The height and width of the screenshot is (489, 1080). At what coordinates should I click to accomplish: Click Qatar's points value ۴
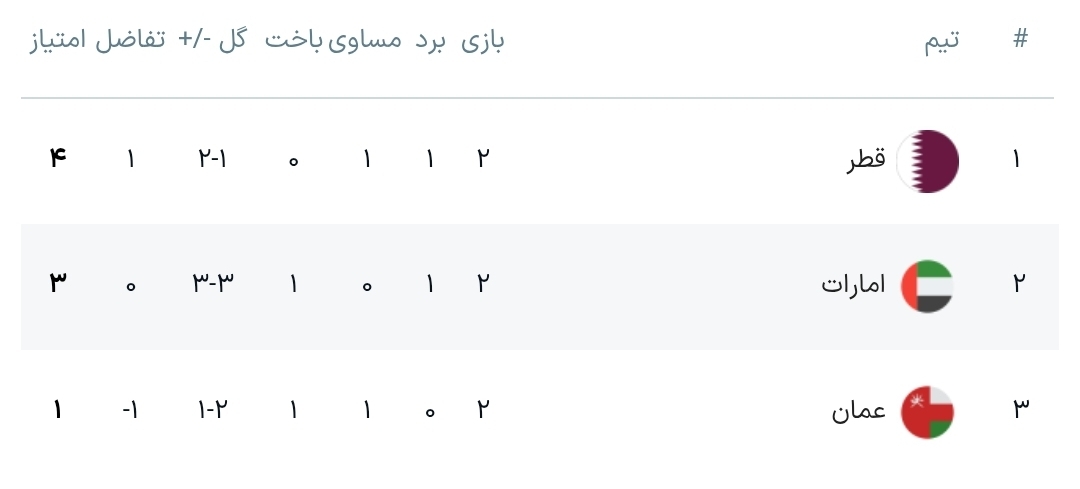[x=58, y=159]
